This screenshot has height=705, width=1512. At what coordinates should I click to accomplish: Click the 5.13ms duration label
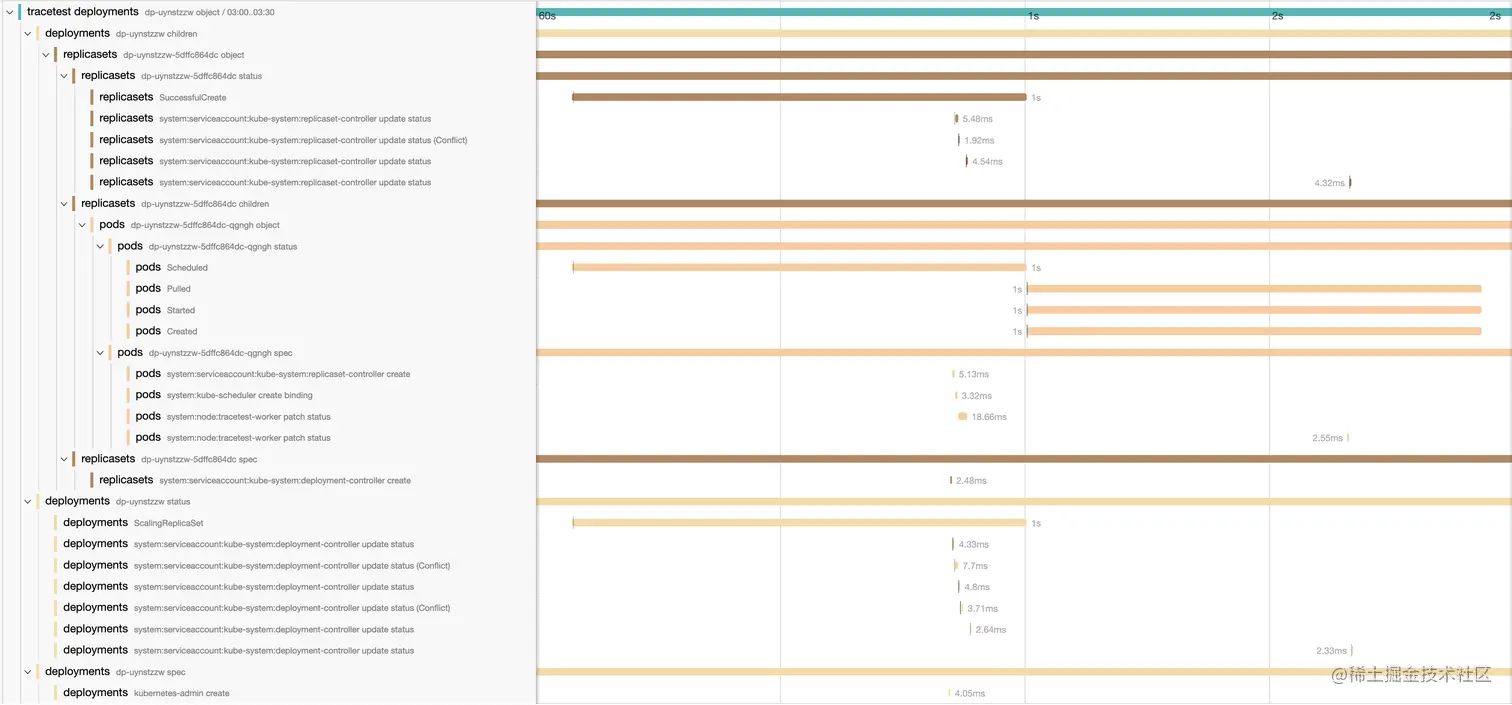pos(974,374)
